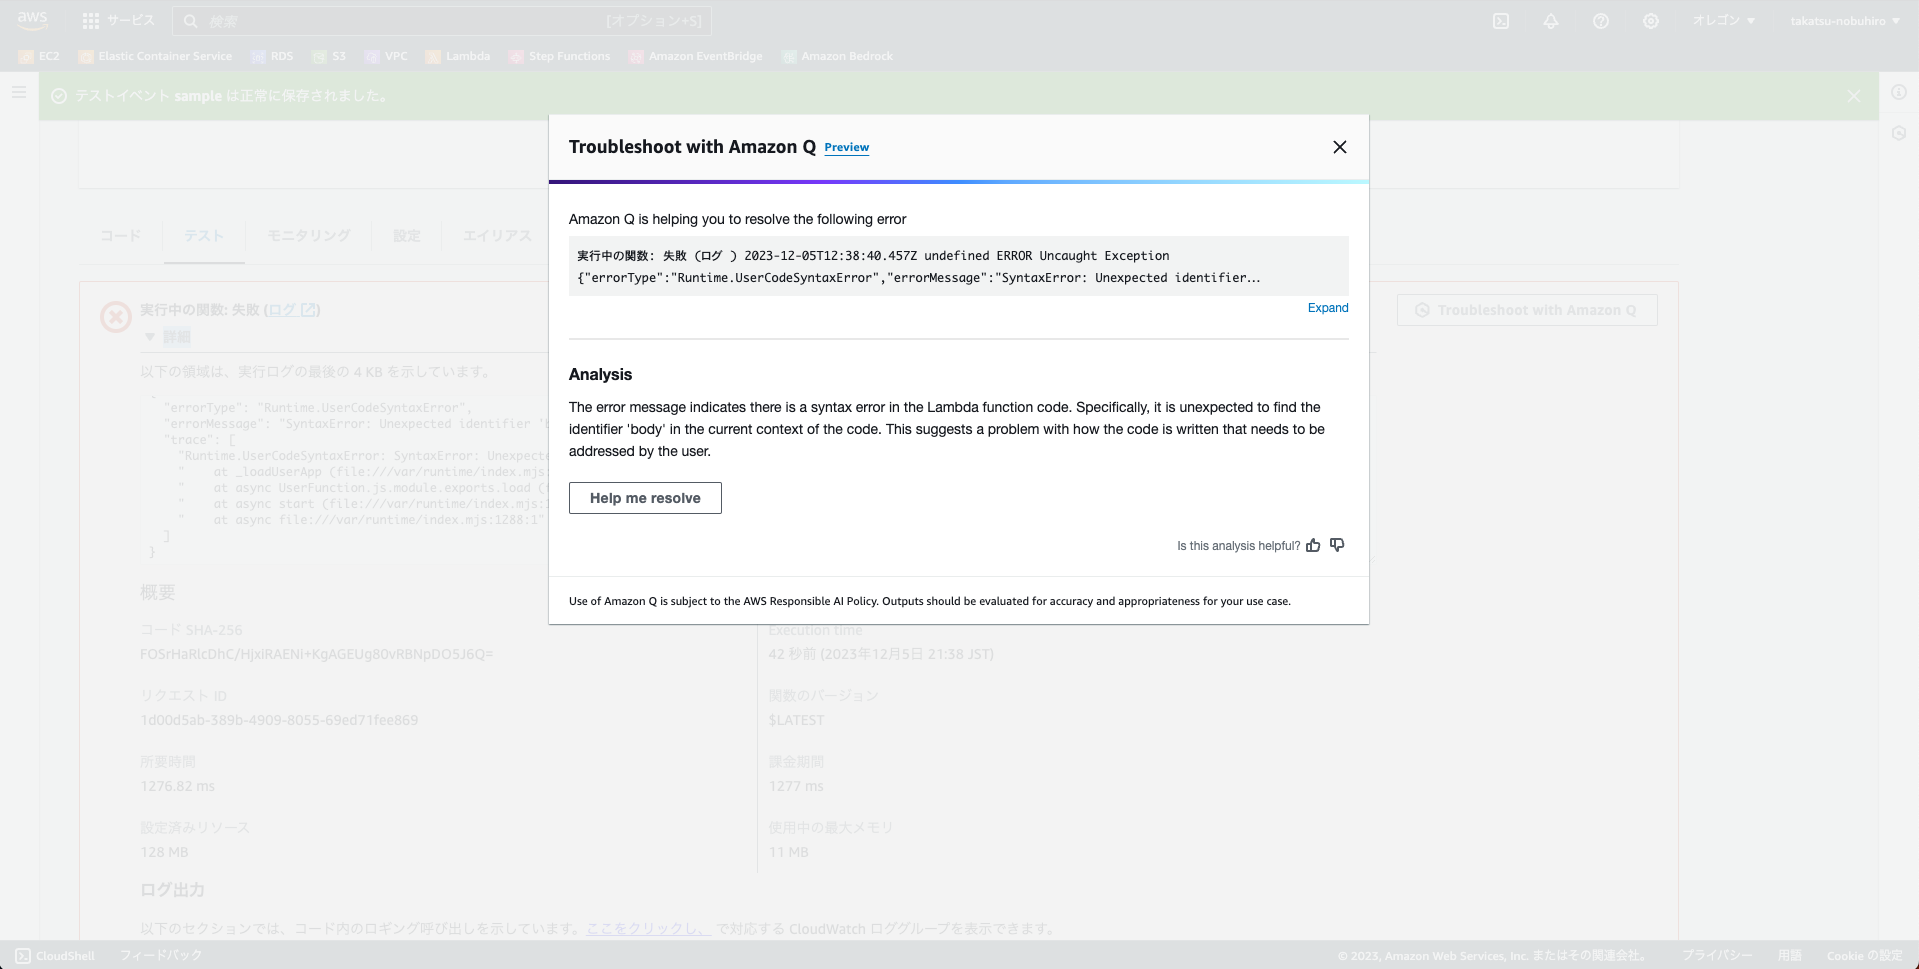The height and width of the screenshot is (969, 1919).
Task: Open the Elastic Container Service shortcut
Action: 156,56
